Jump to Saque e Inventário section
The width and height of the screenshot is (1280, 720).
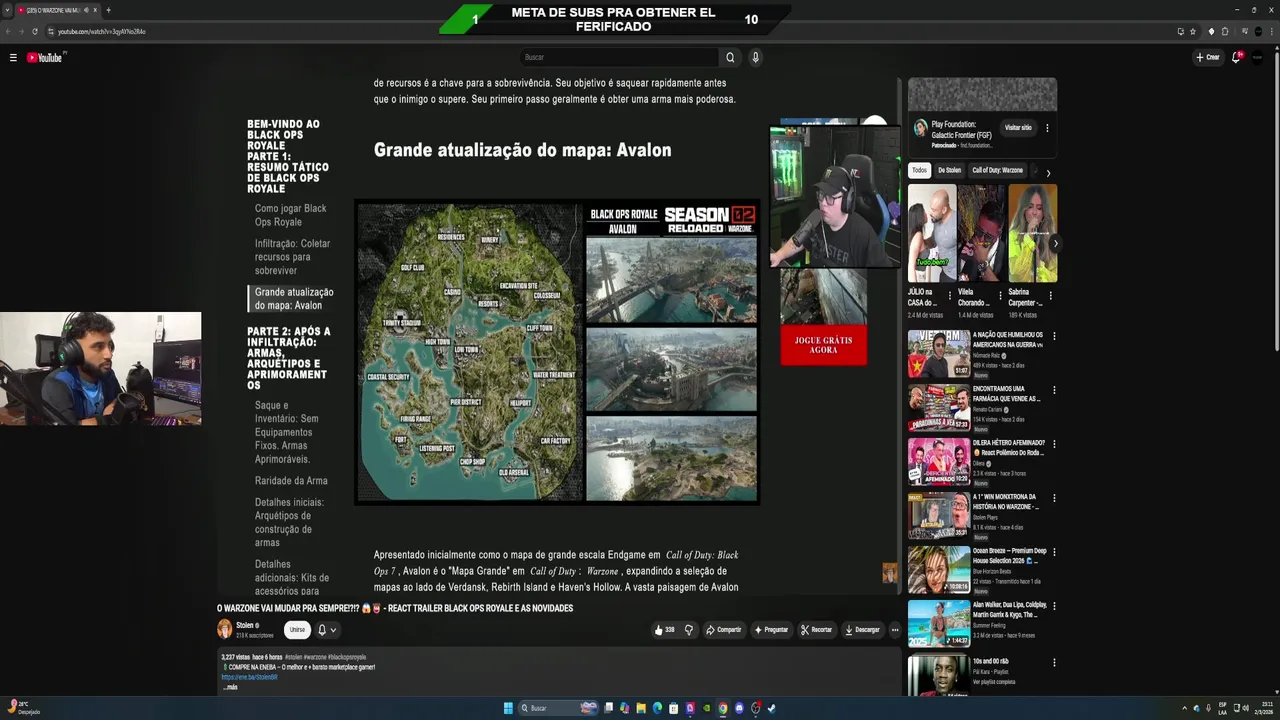(287, 432)
